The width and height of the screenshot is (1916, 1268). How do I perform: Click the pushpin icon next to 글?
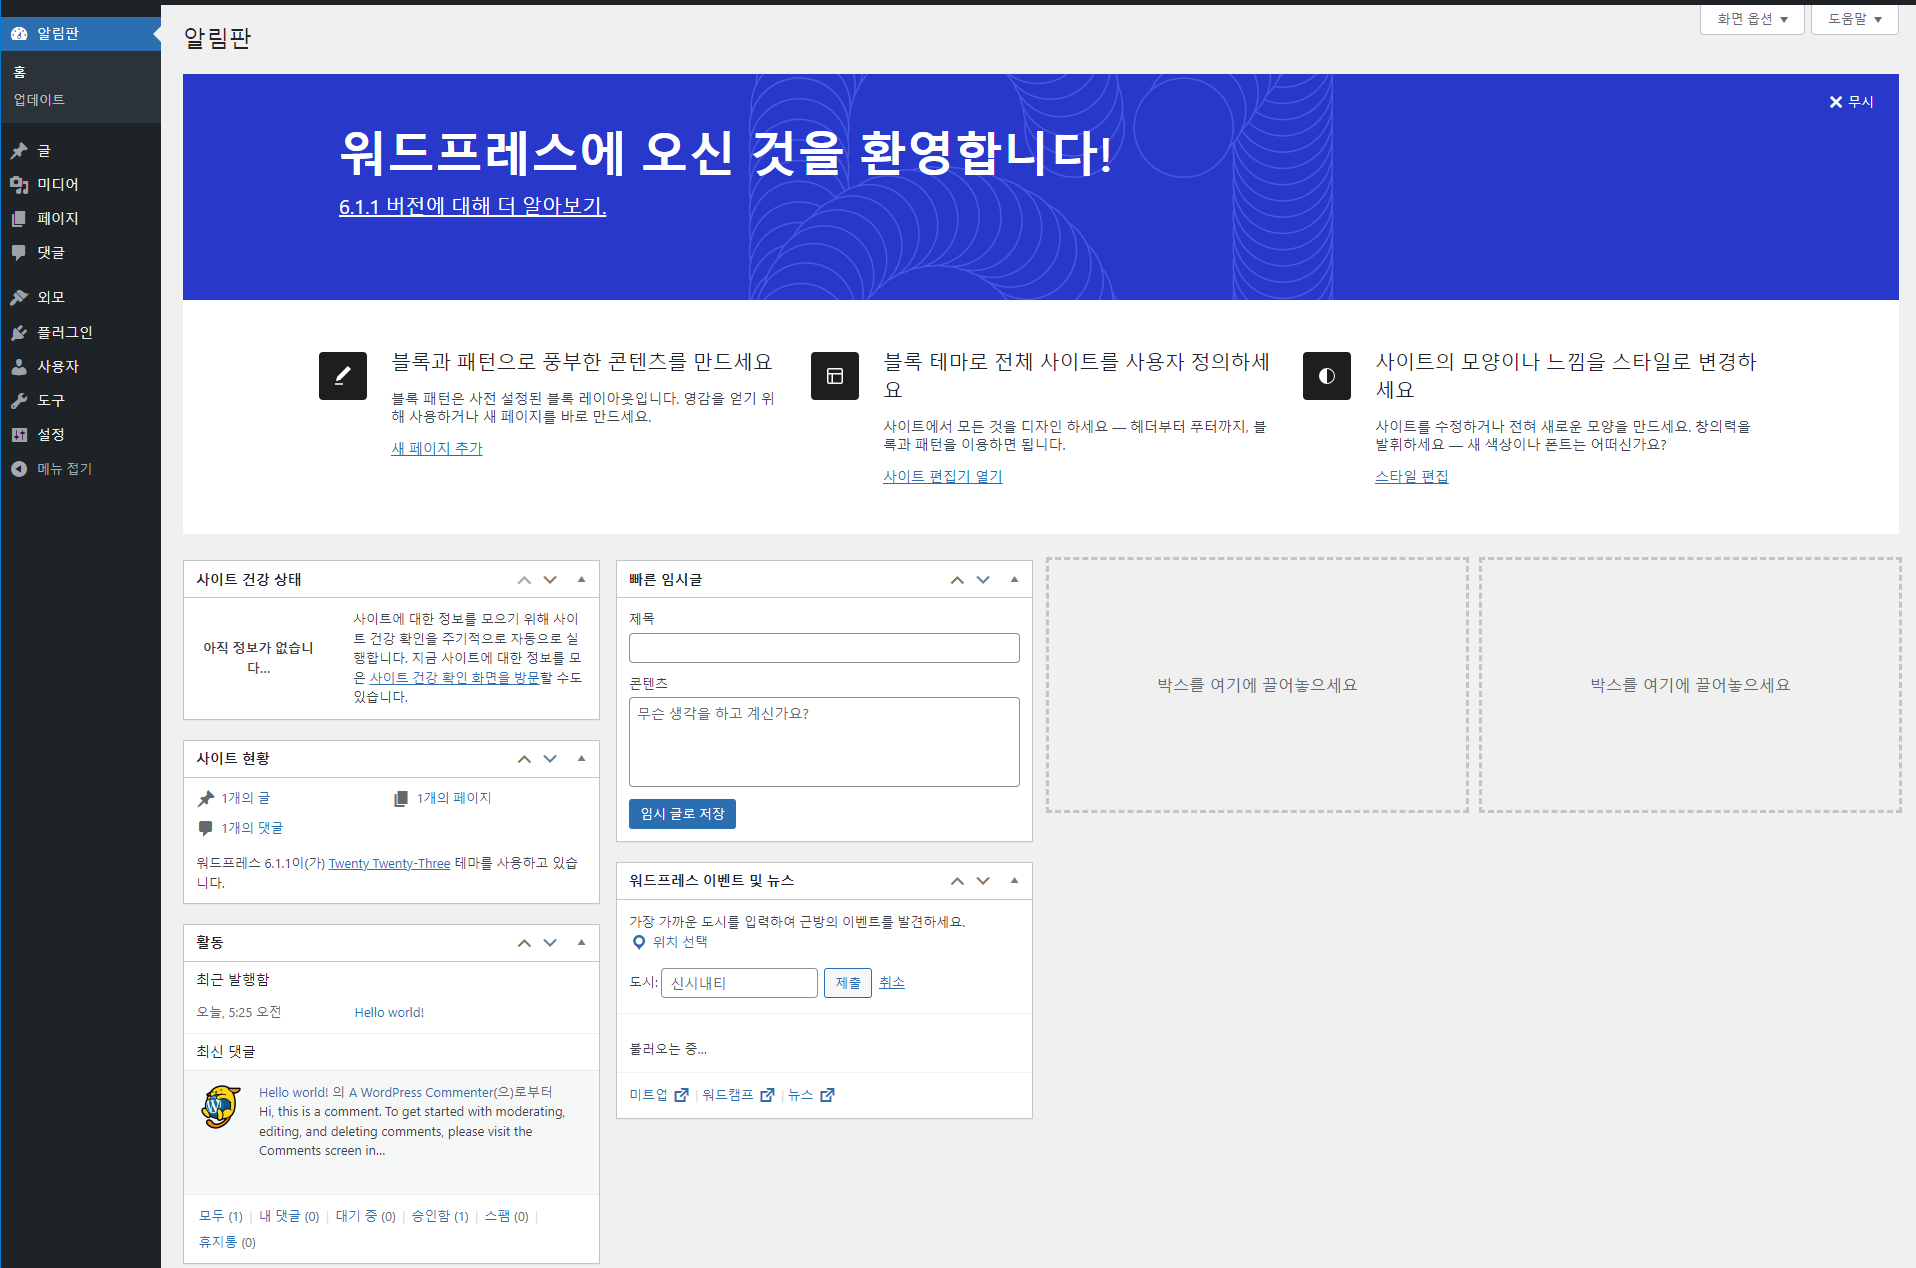point(19,151)
